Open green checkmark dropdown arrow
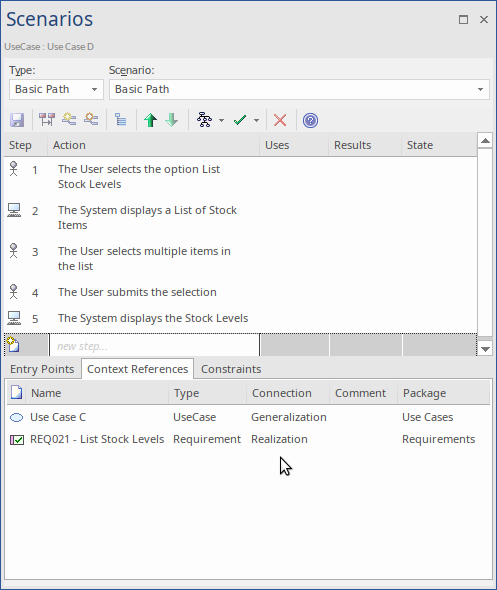 click(256, 121)
